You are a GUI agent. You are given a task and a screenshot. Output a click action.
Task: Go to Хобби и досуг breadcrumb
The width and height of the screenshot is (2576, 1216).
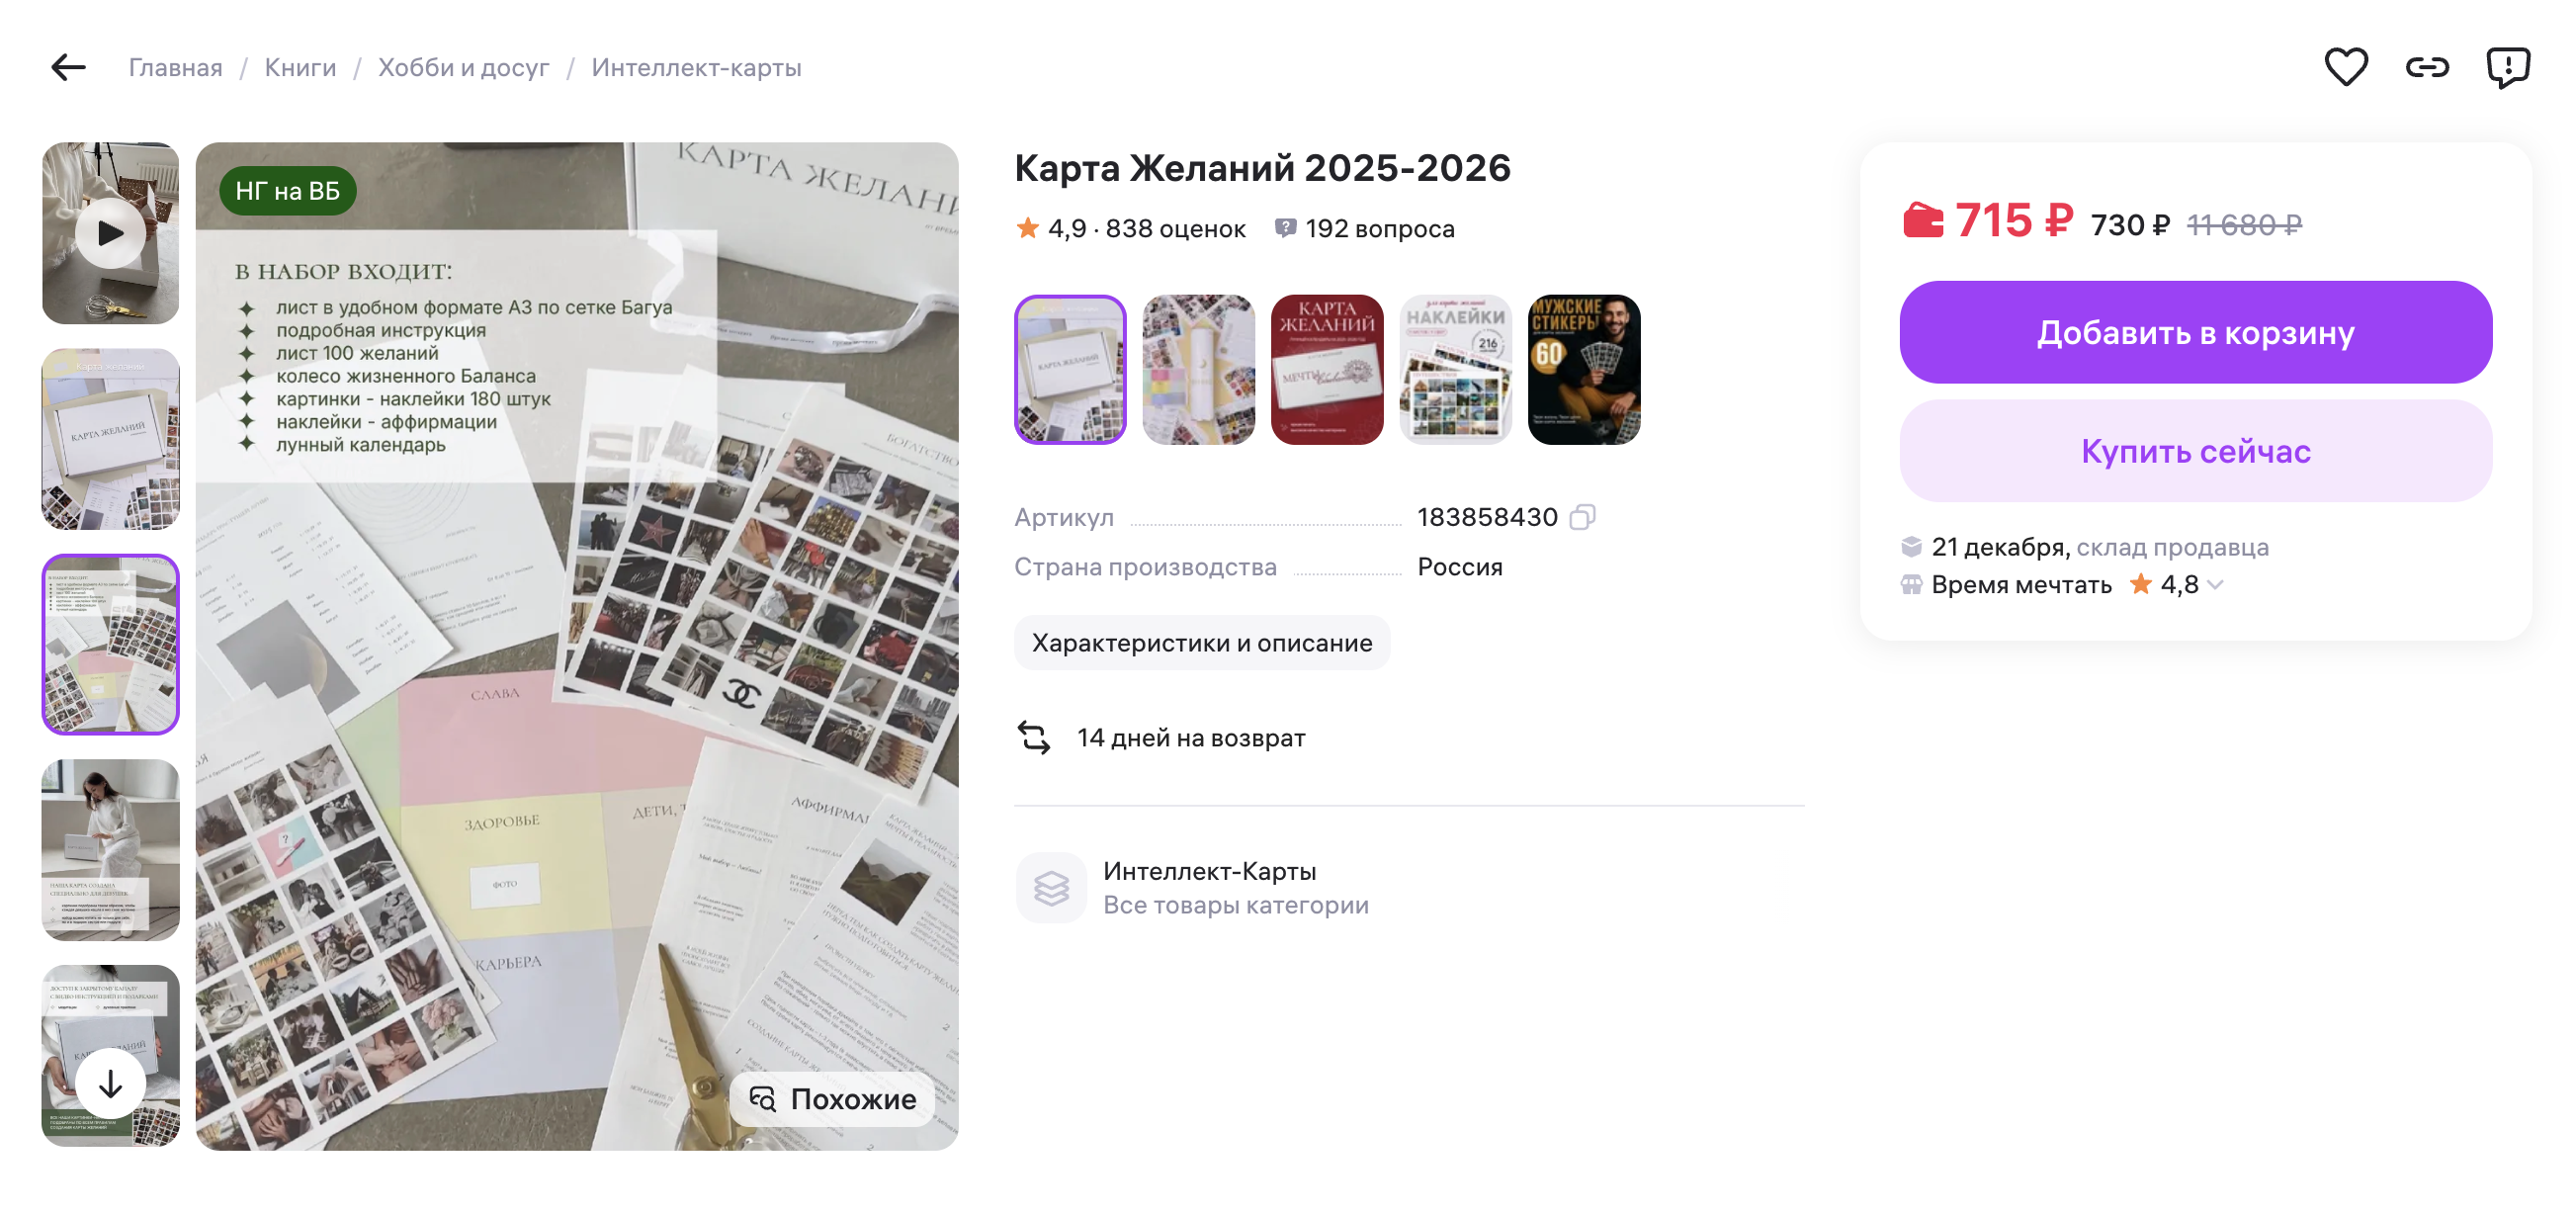[x=463, y=68]
